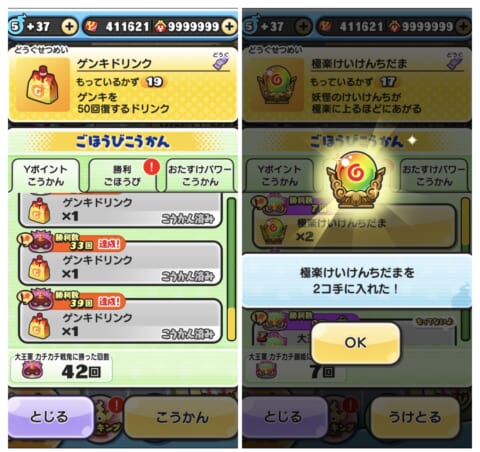Click the reward list scrollbar on left screen
This screenshot has width=480, height=452.
pyautogui.click(x=231, y=269)
